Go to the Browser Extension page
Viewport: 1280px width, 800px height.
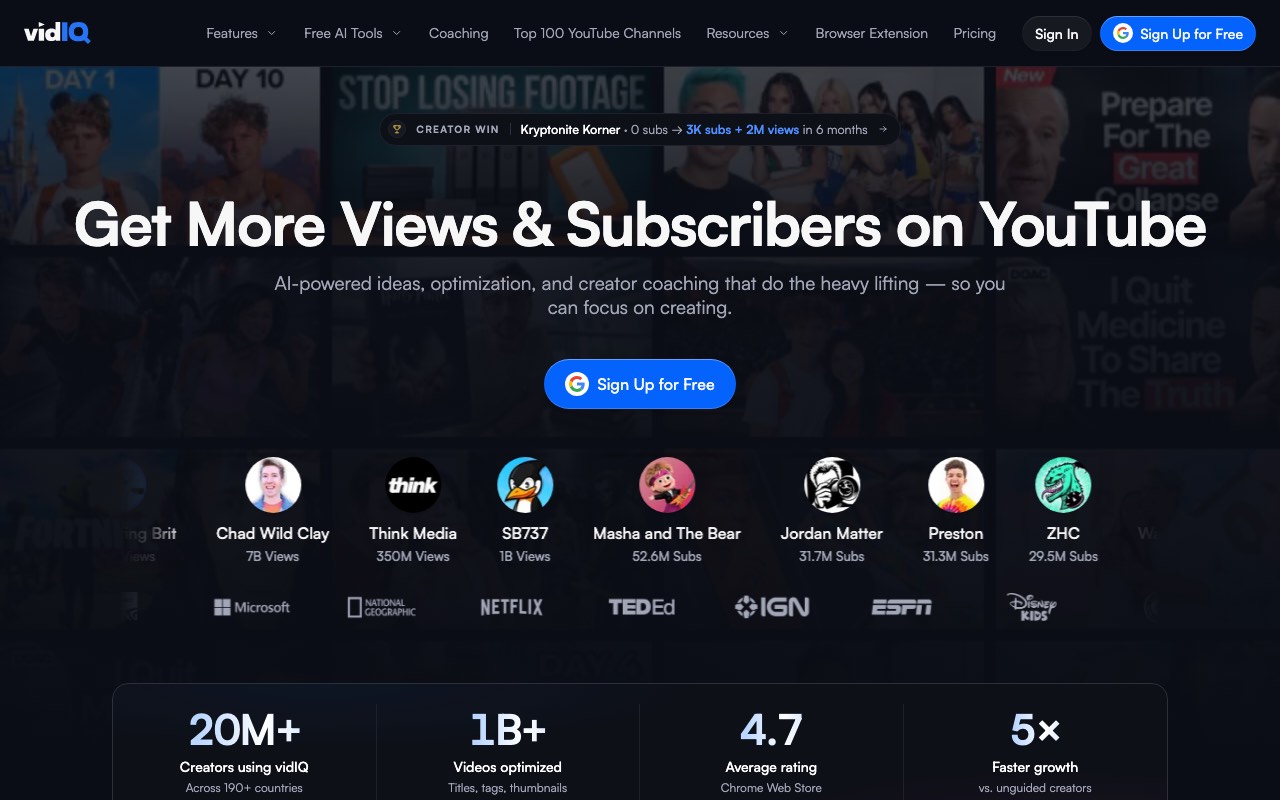coord(871,33)
